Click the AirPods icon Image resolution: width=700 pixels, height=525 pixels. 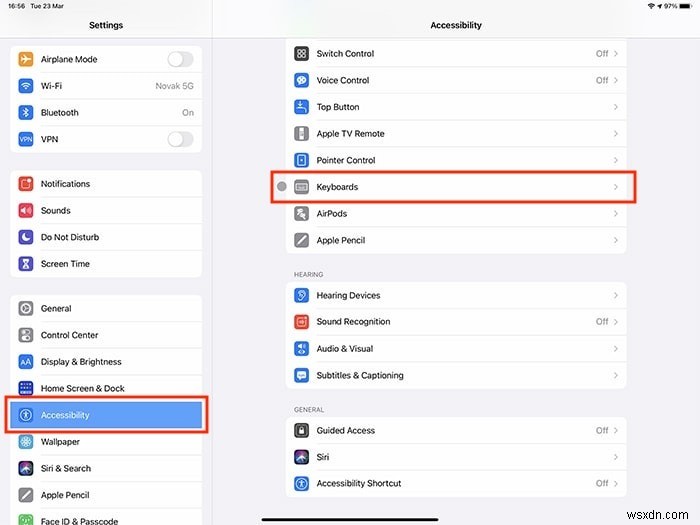[x=302, y=213]
